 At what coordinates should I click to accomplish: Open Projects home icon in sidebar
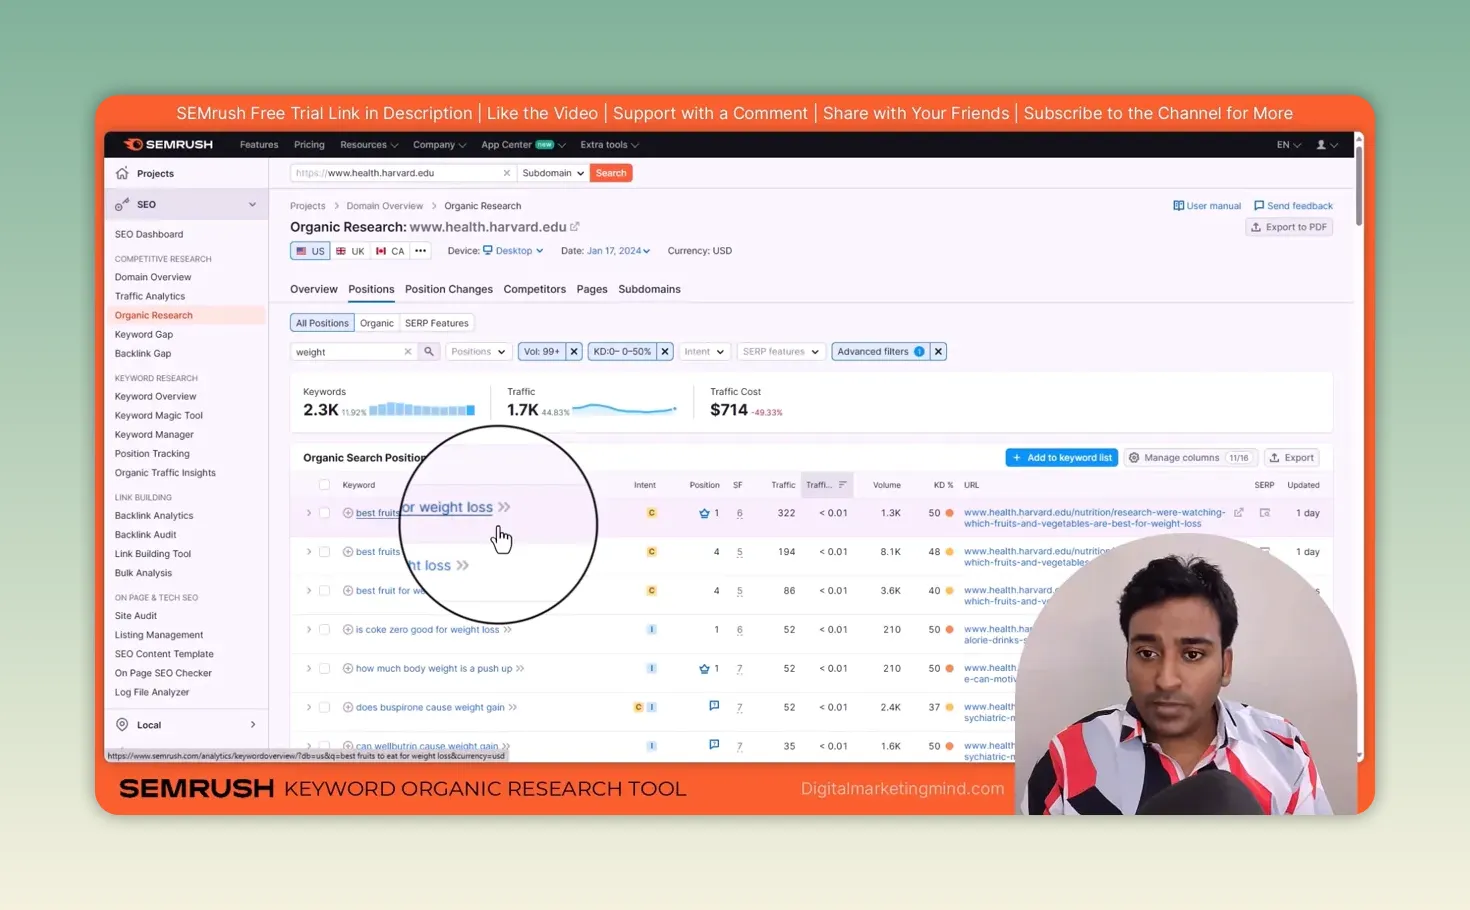tap(122, 173)
